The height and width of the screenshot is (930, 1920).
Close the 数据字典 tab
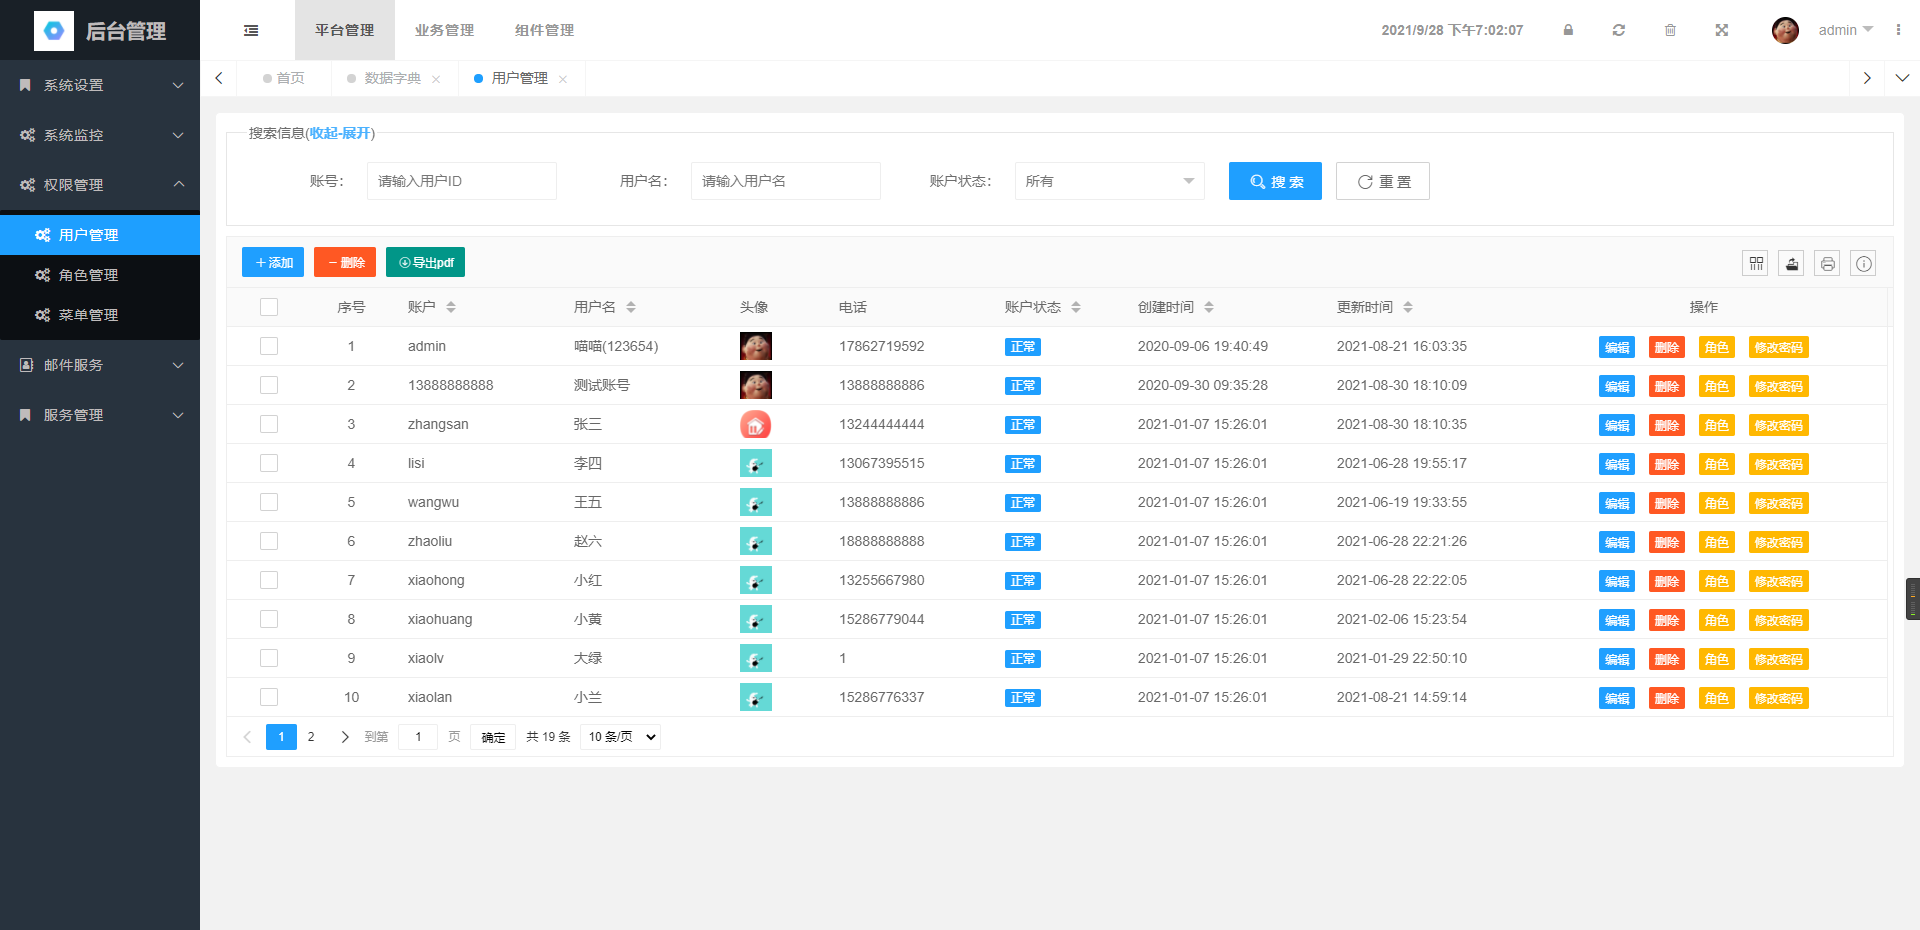click(x=436, y=79)
